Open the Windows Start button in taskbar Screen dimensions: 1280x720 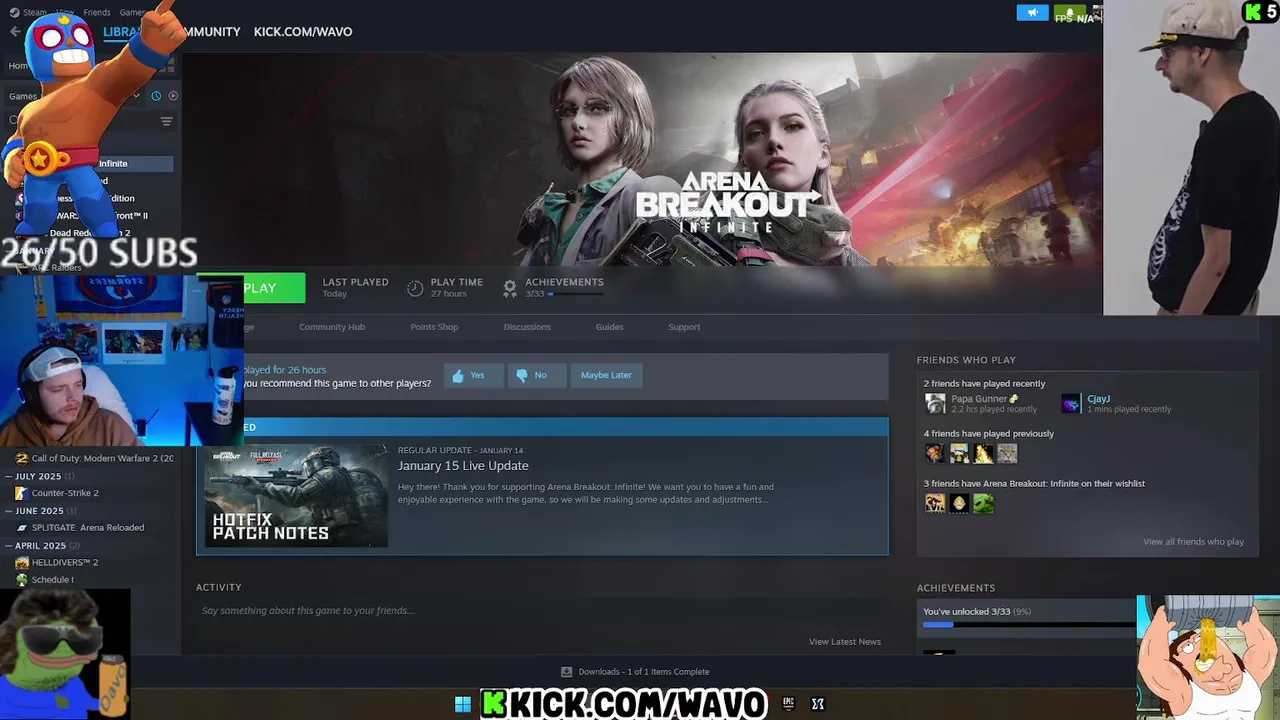point(462,704)
